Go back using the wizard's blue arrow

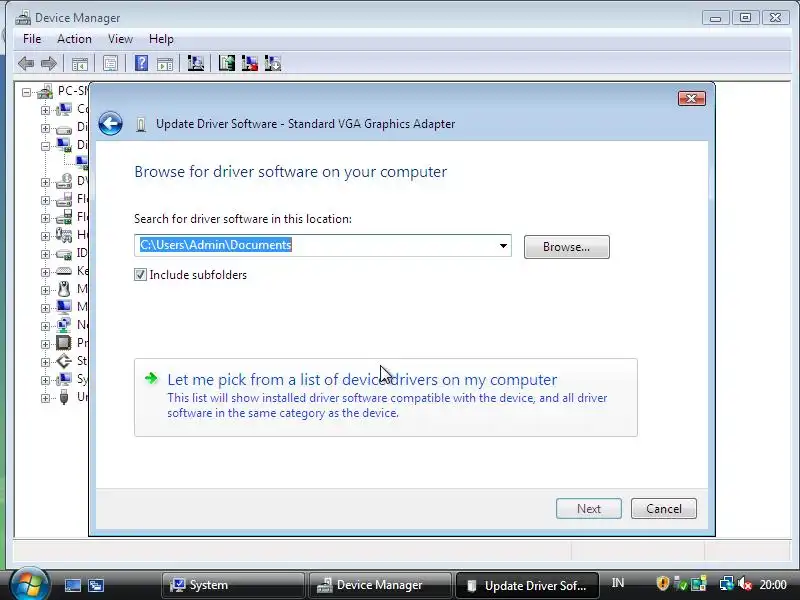point(110,123)
